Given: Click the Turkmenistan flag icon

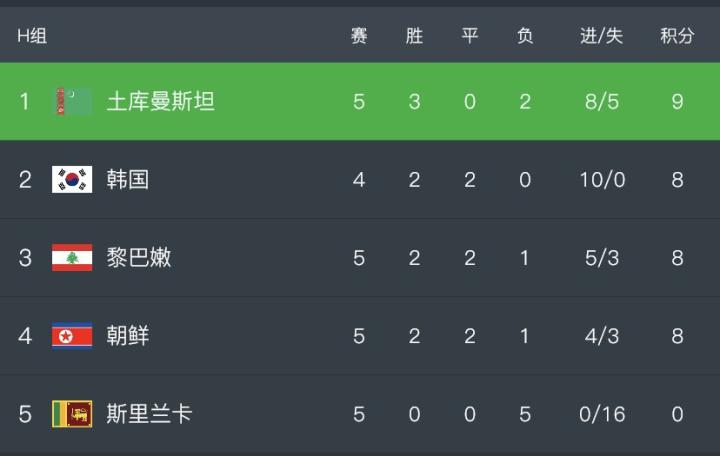Looking at the screenshot, I should (72, 101).
